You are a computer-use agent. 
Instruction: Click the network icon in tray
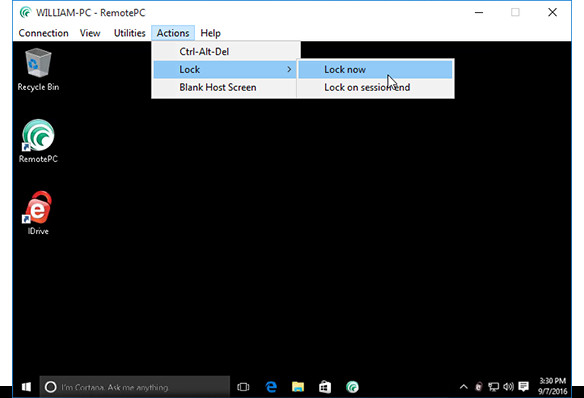click(493, 387)
